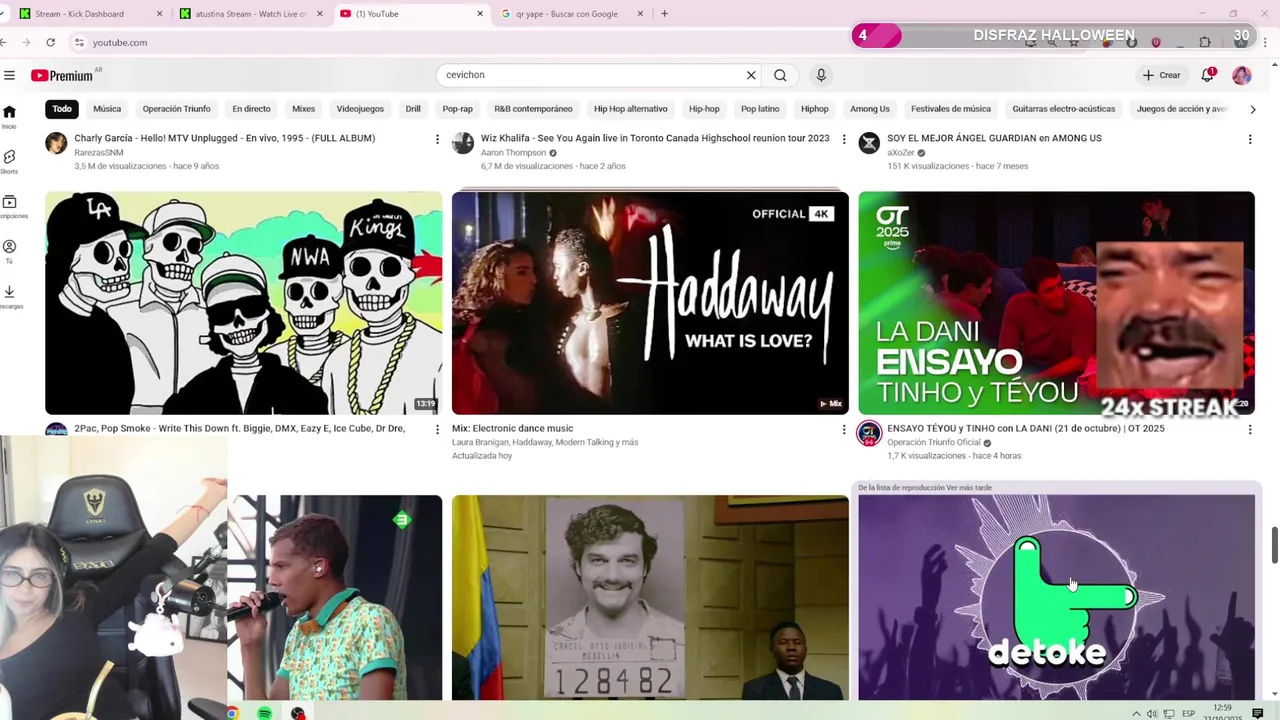Open the YouTube hamburger guide menu
Viewport: 1280px width, 720px height.
[x=9, y=75]
